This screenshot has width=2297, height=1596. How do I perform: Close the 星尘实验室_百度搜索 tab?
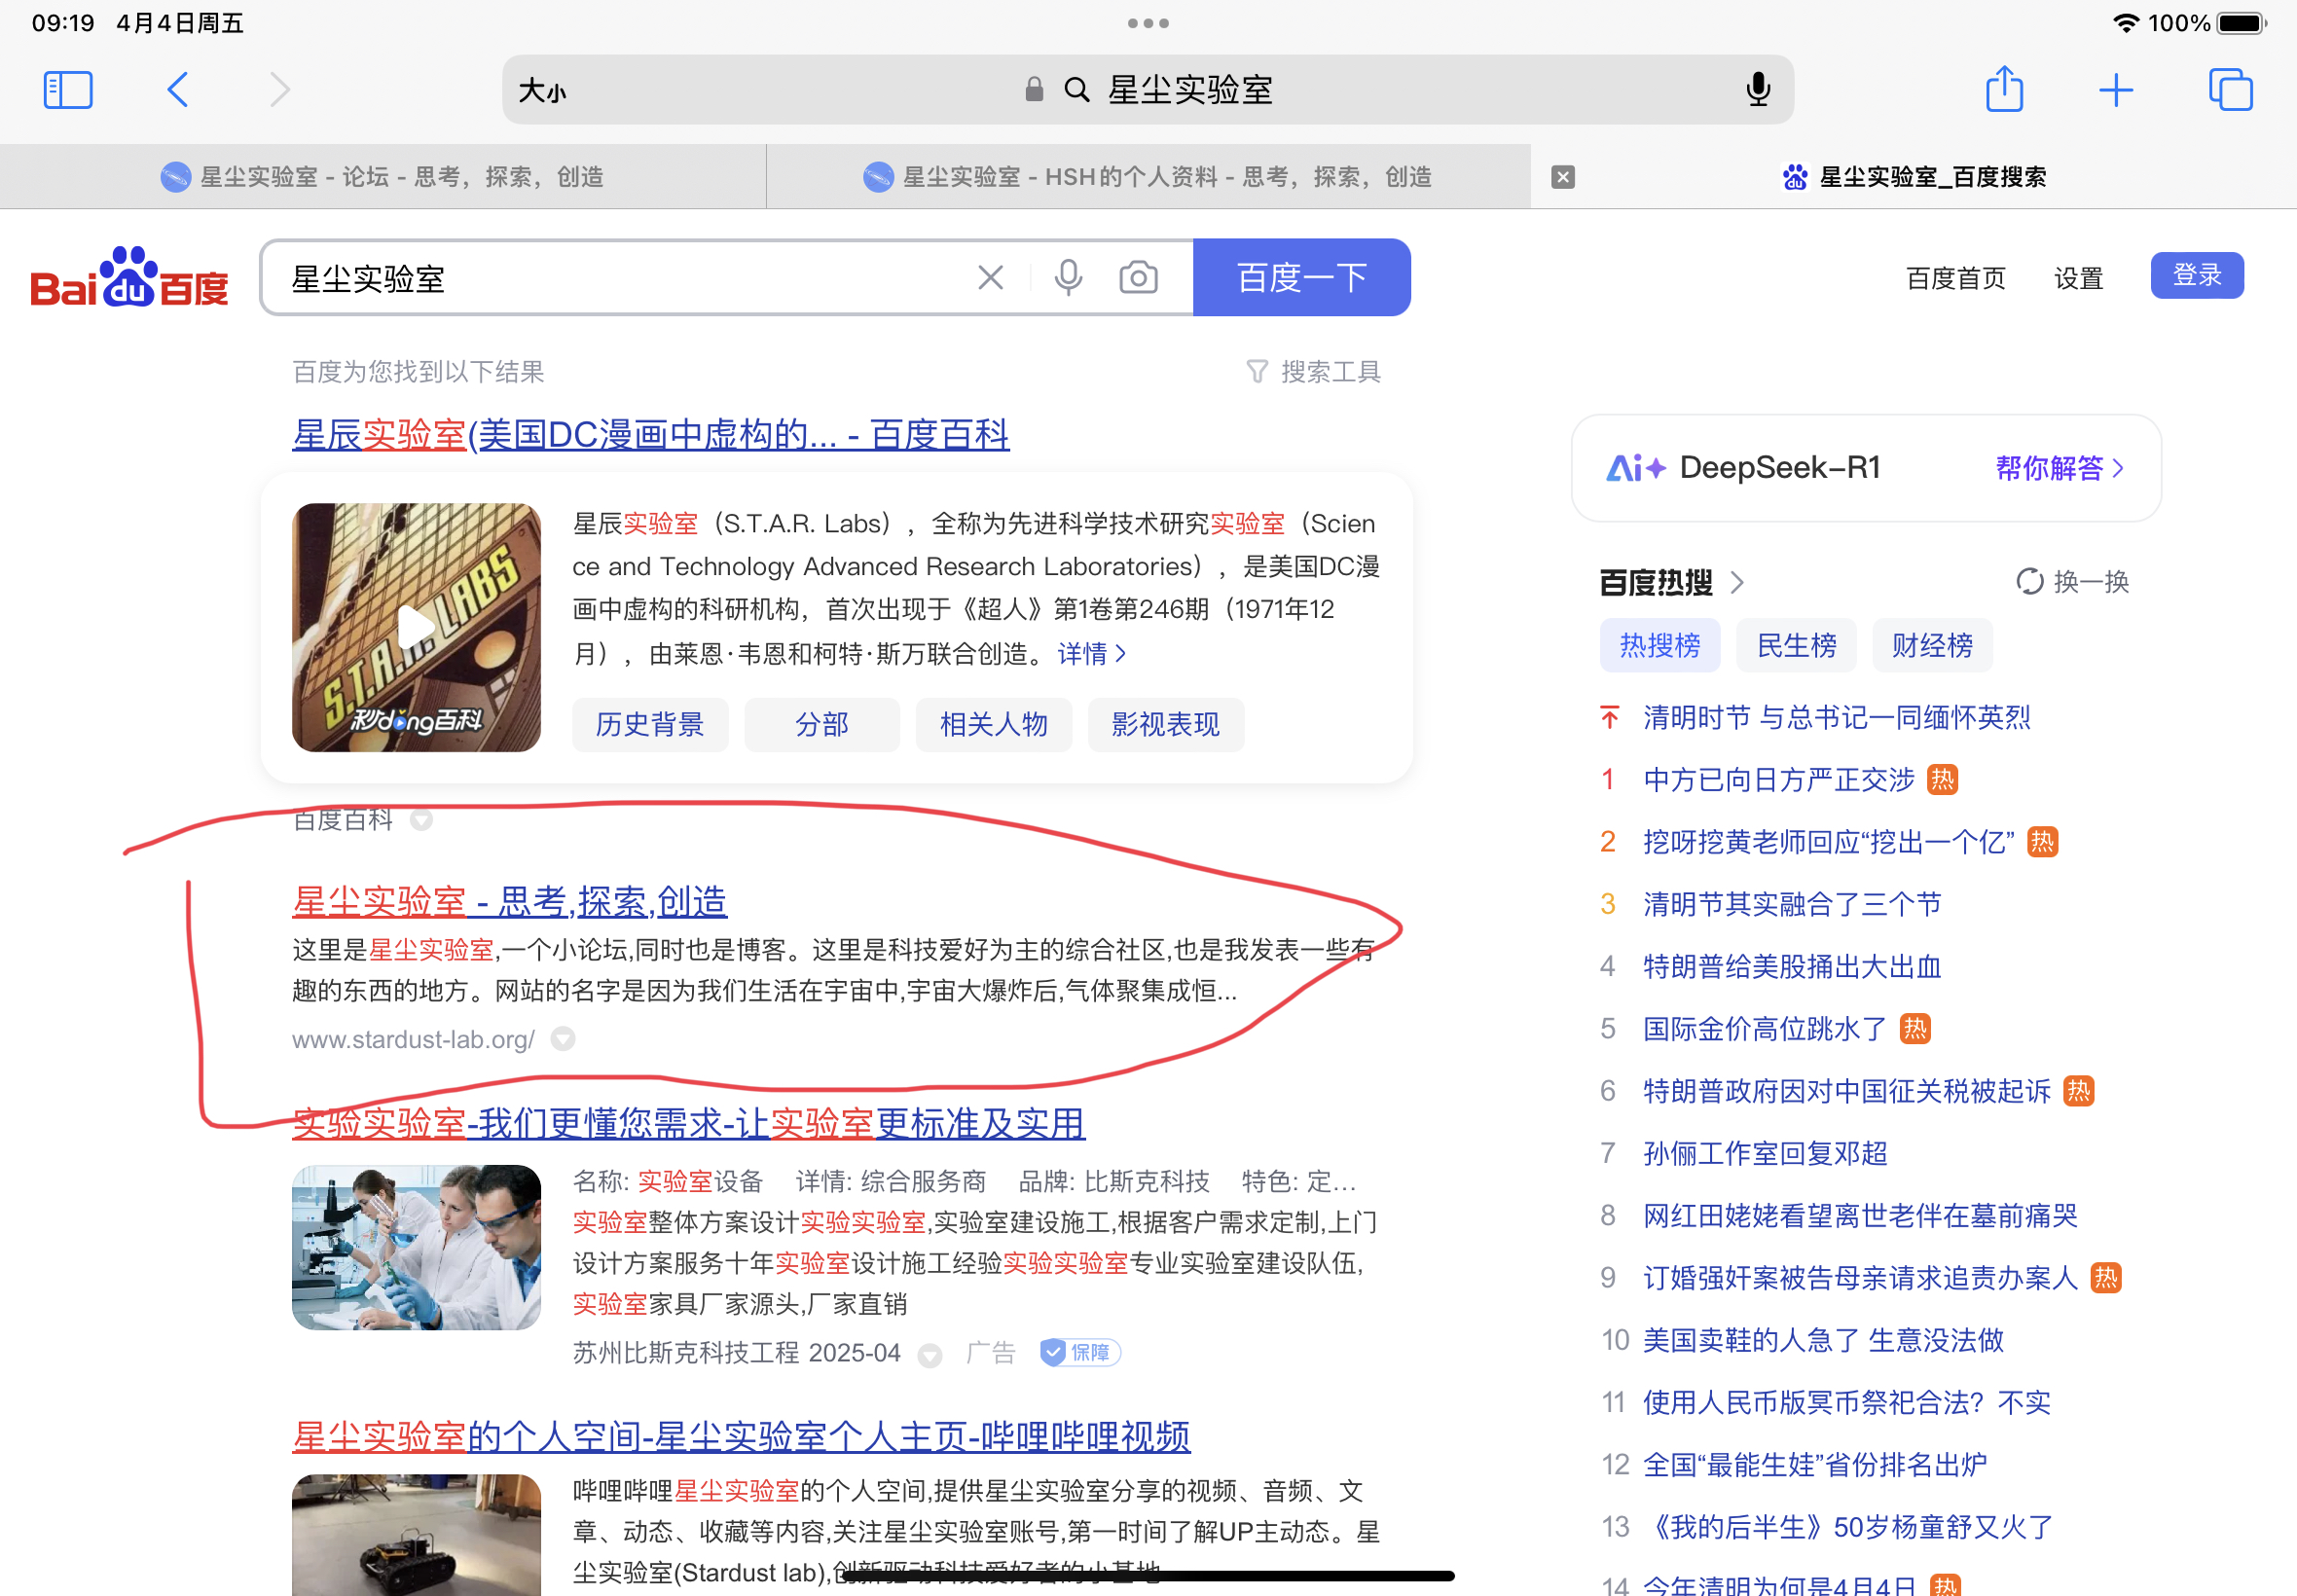coord(1563,177)
